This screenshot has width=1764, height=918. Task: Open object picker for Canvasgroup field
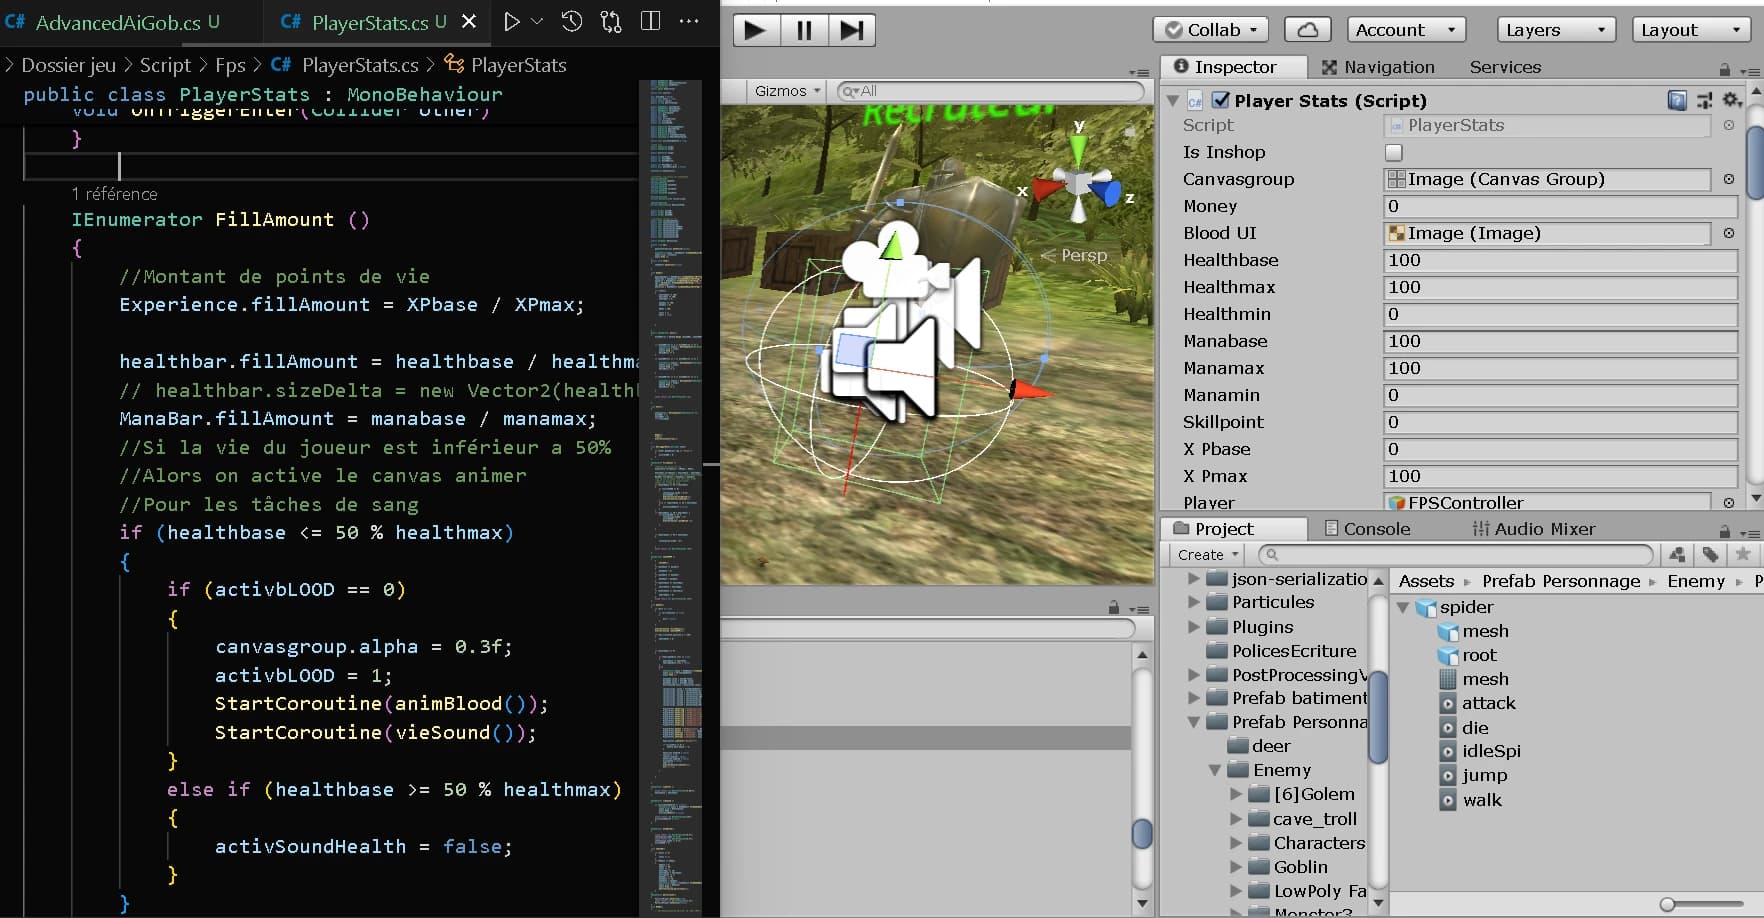[x=1729, y=179]
